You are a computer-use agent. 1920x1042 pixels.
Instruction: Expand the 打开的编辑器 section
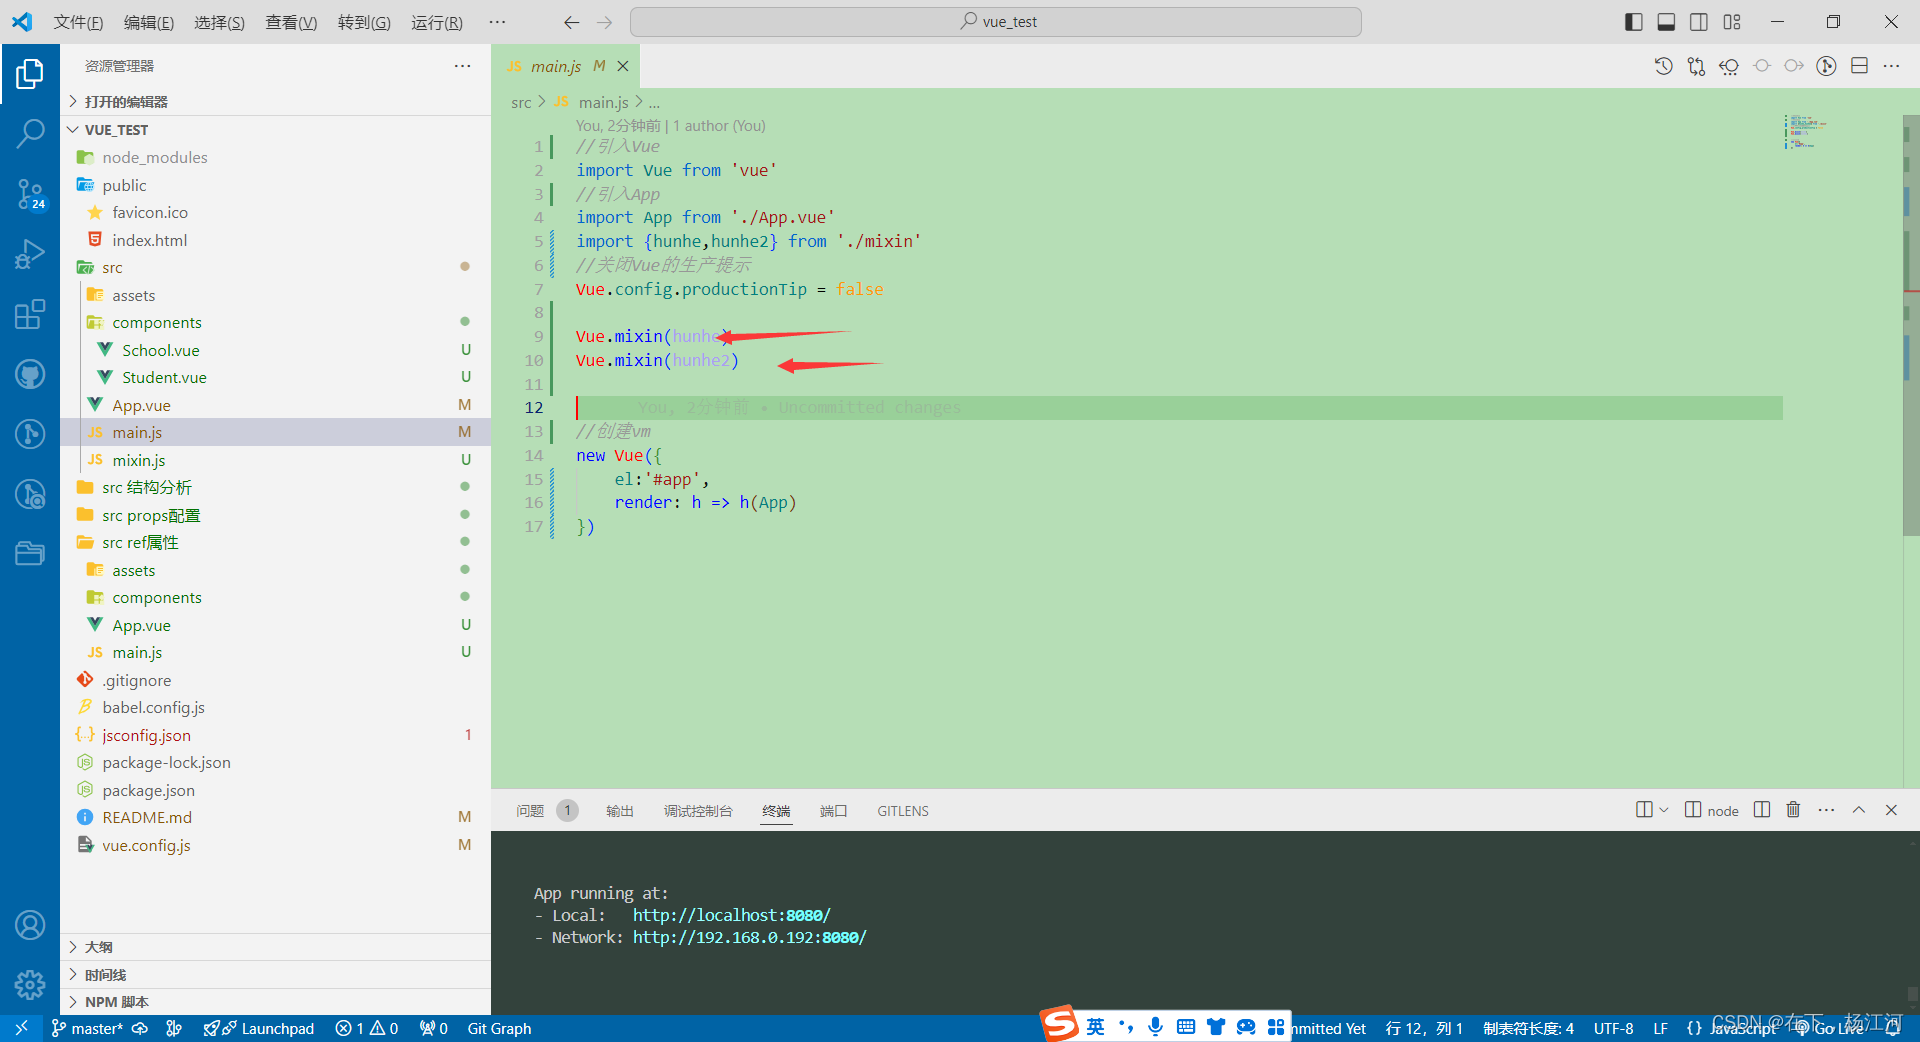coord(275,102)
